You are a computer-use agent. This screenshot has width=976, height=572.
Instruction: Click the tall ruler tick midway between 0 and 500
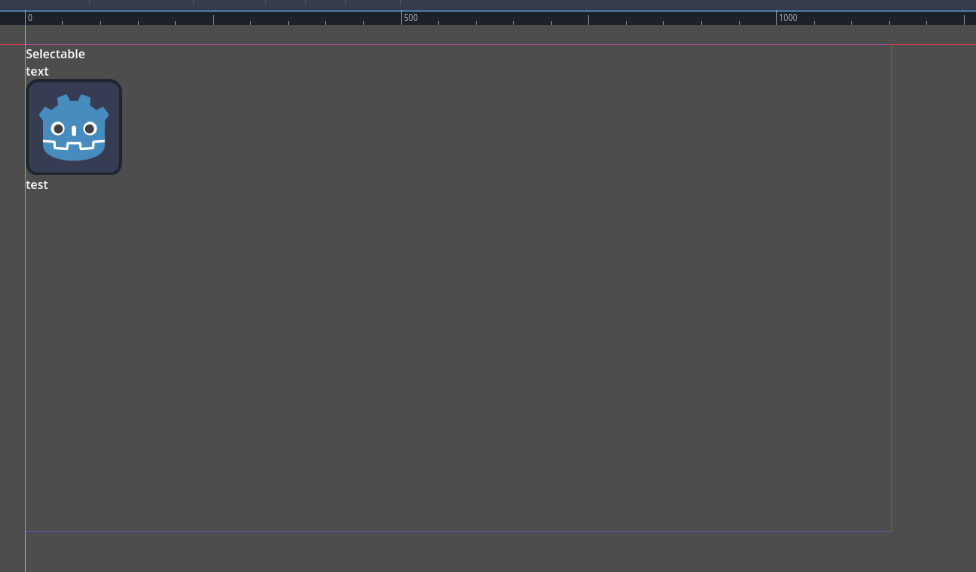pos(214,20)
